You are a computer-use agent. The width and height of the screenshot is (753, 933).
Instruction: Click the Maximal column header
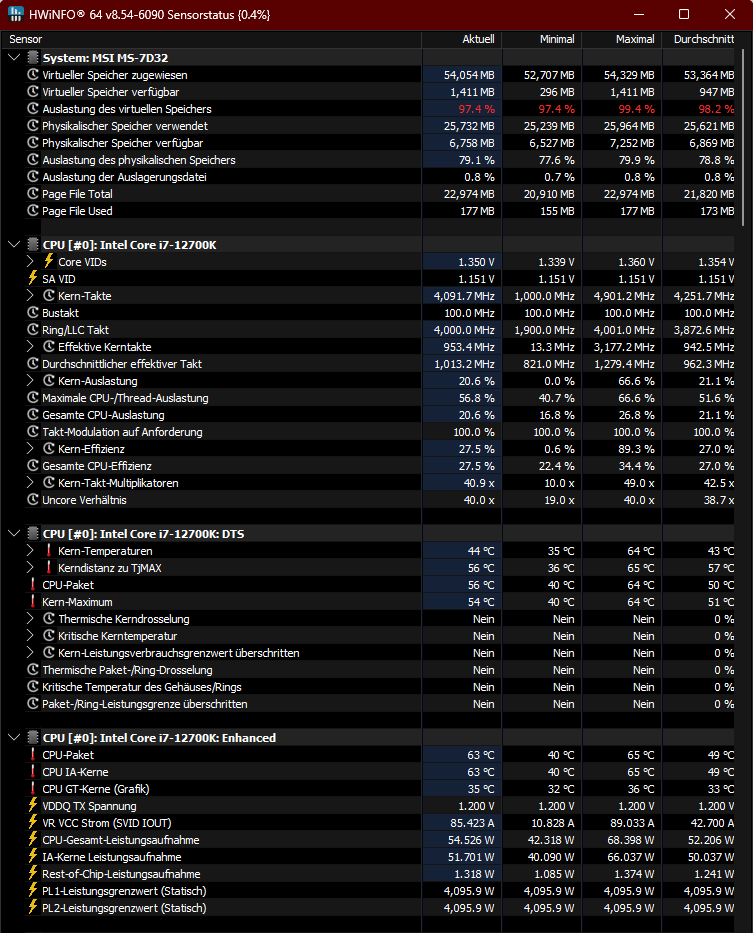point(622,39)
